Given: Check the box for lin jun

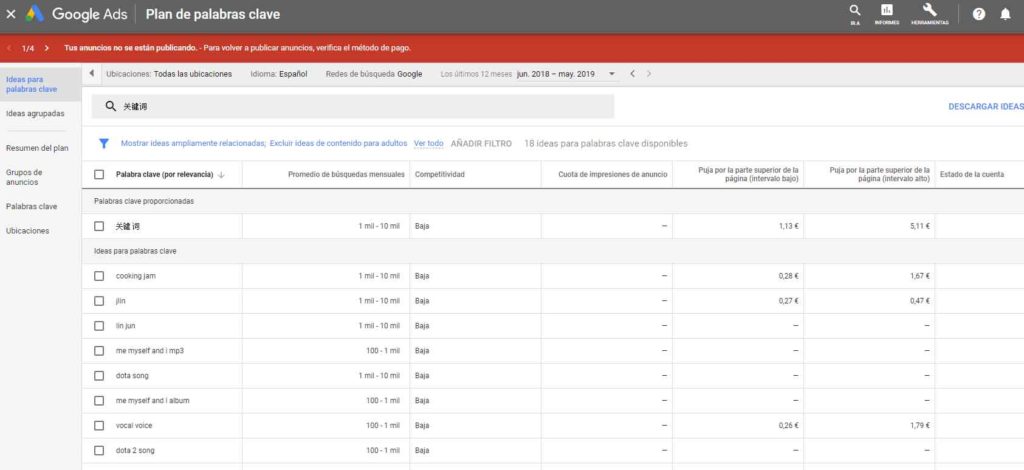Looking at the screenshot, I should pos(99,326).
